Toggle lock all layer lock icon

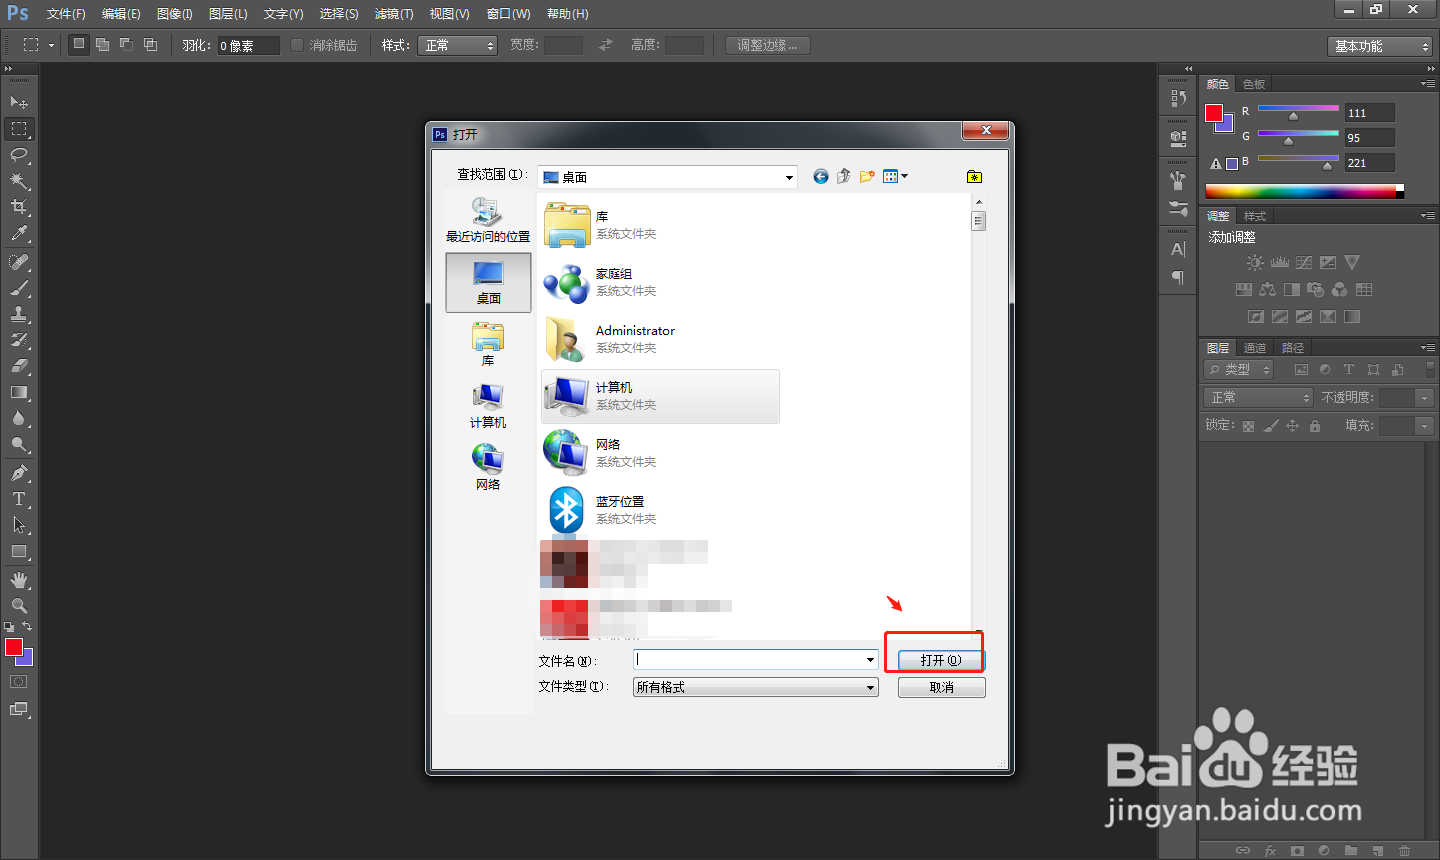tap(1315, 426)
